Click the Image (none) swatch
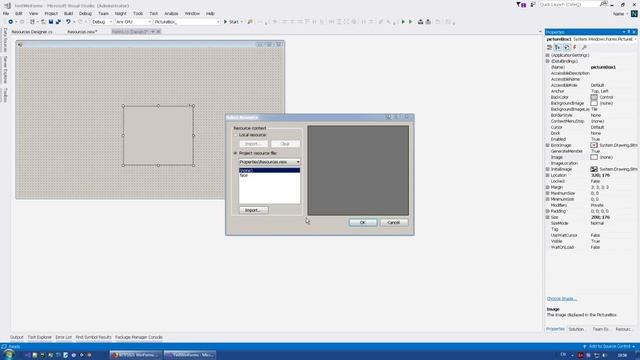Viewport: 640px width, 360px height. pyautogui.click(x=594, y=157)
